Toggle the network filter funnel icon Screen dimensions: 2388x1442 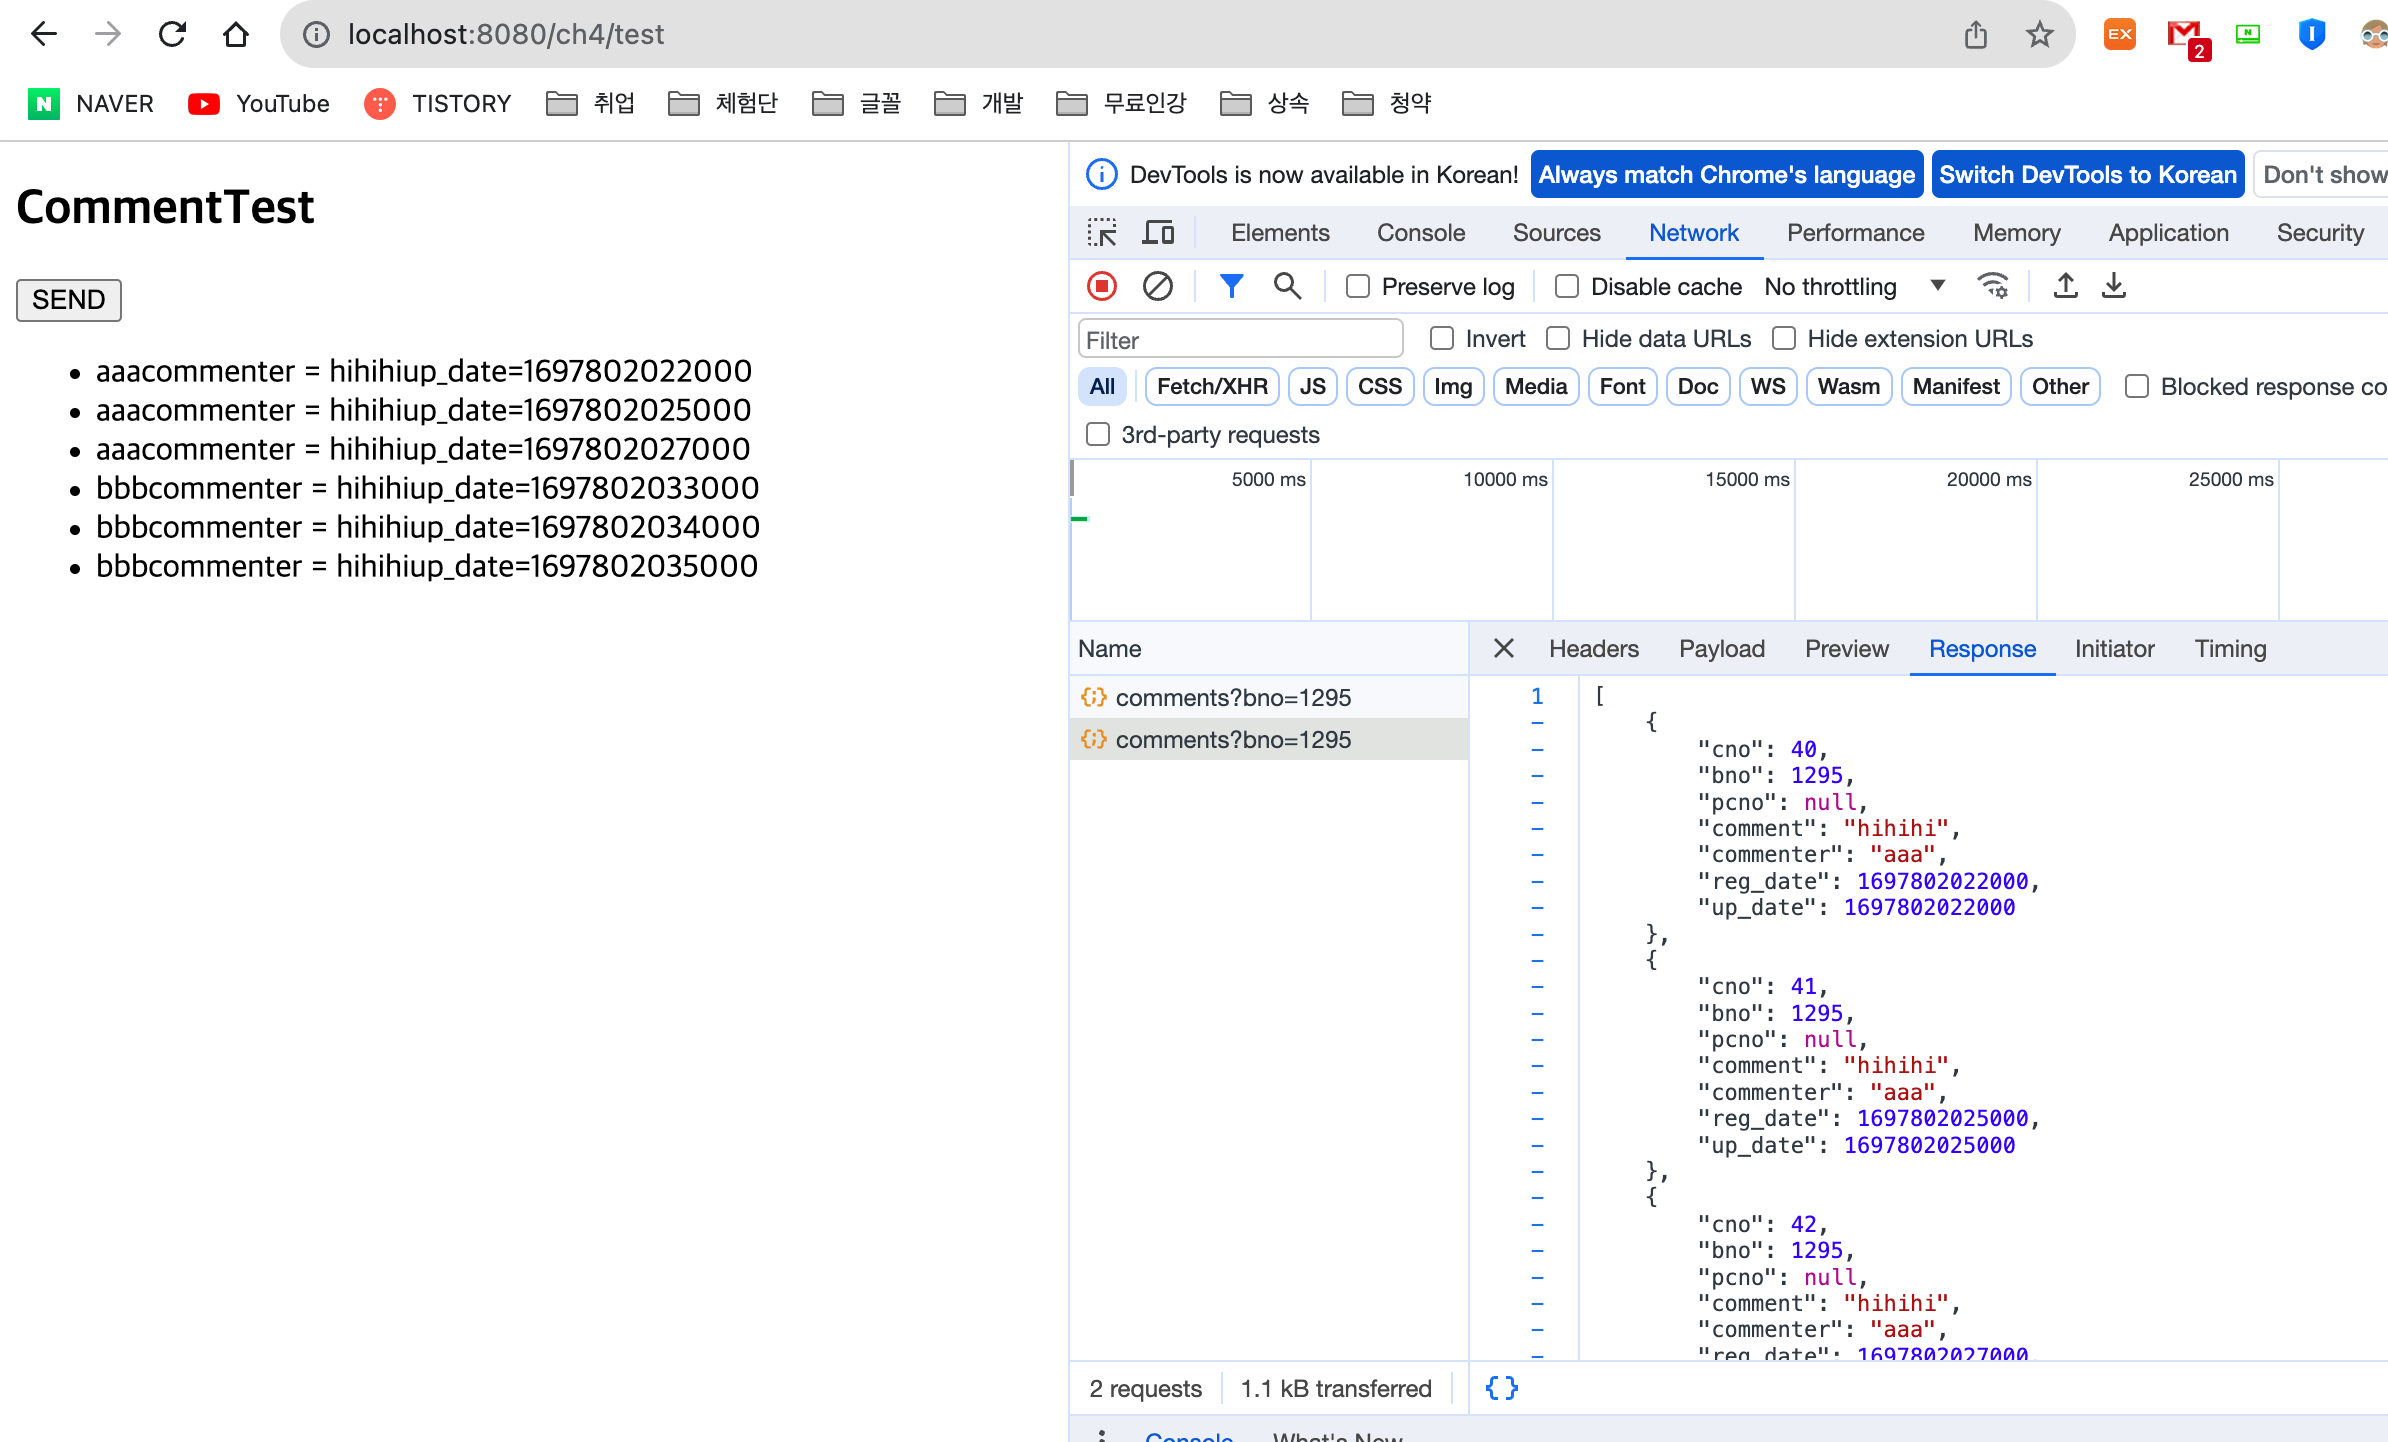(1231, 287)
